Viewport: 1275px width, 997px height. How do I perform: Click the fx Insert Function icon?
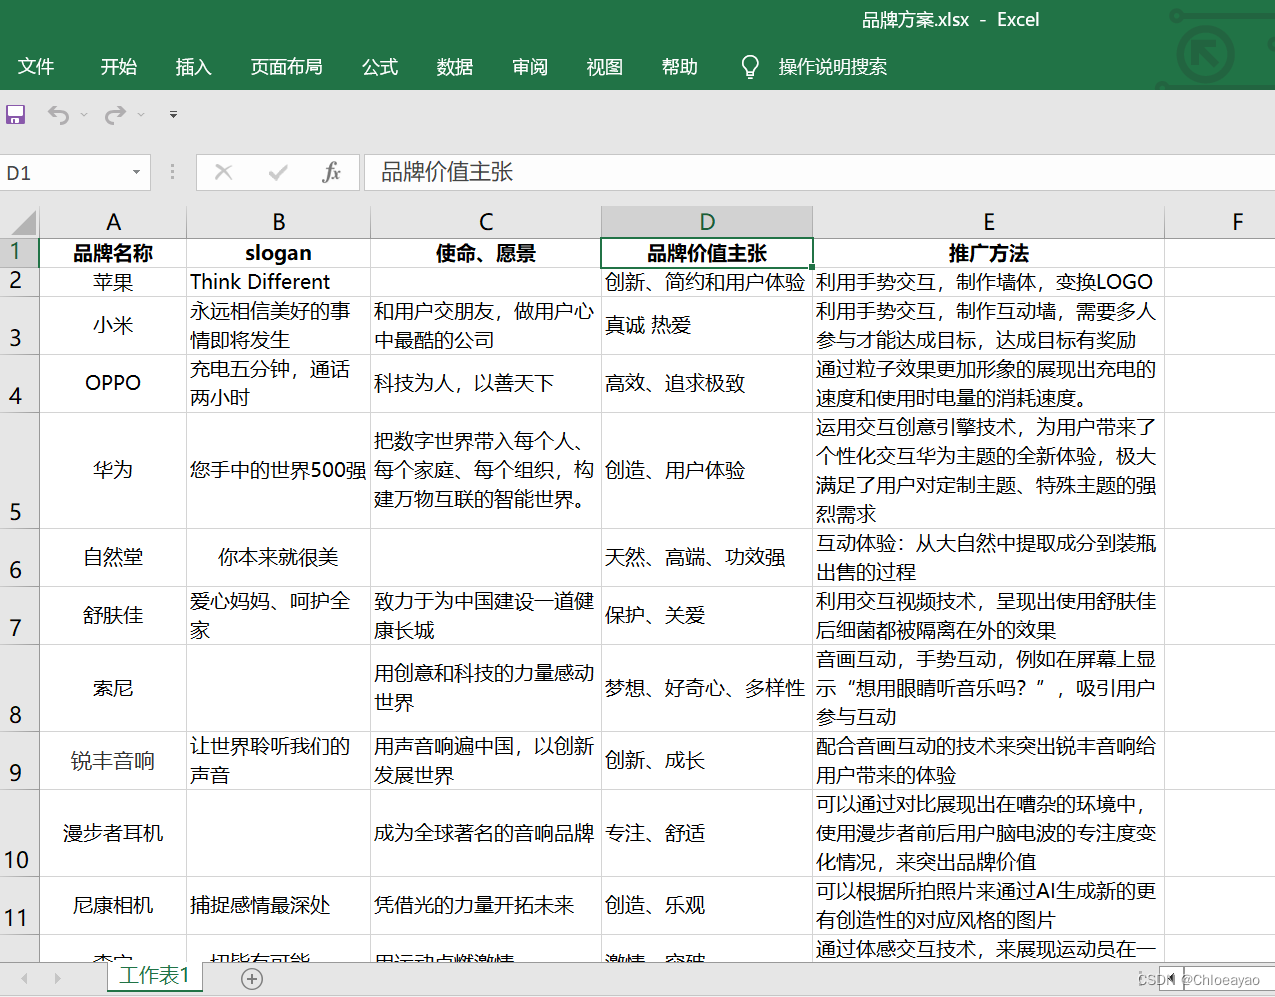[331, 172]
